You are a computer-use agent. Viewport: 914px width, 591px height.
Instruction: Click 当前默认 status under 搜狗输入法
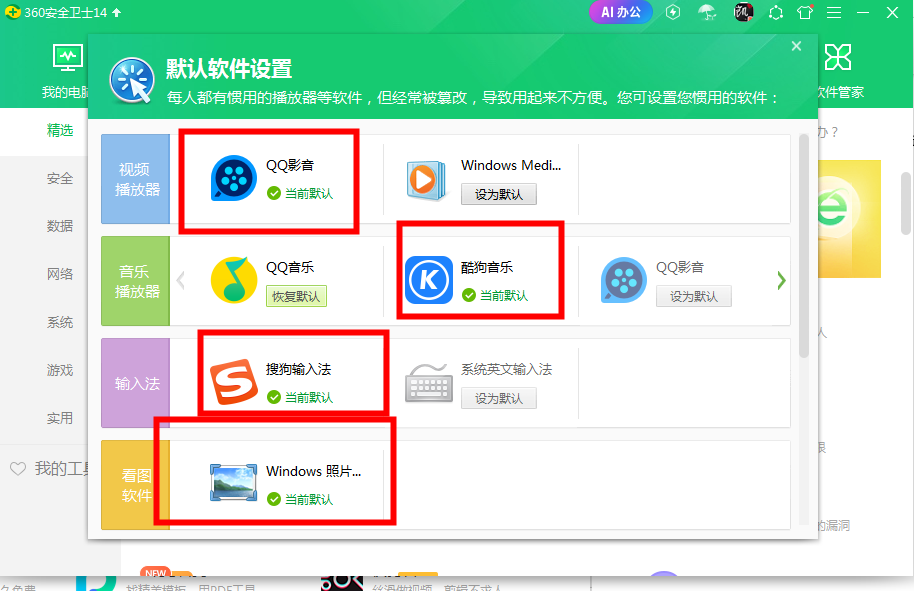tap(300, 397)
